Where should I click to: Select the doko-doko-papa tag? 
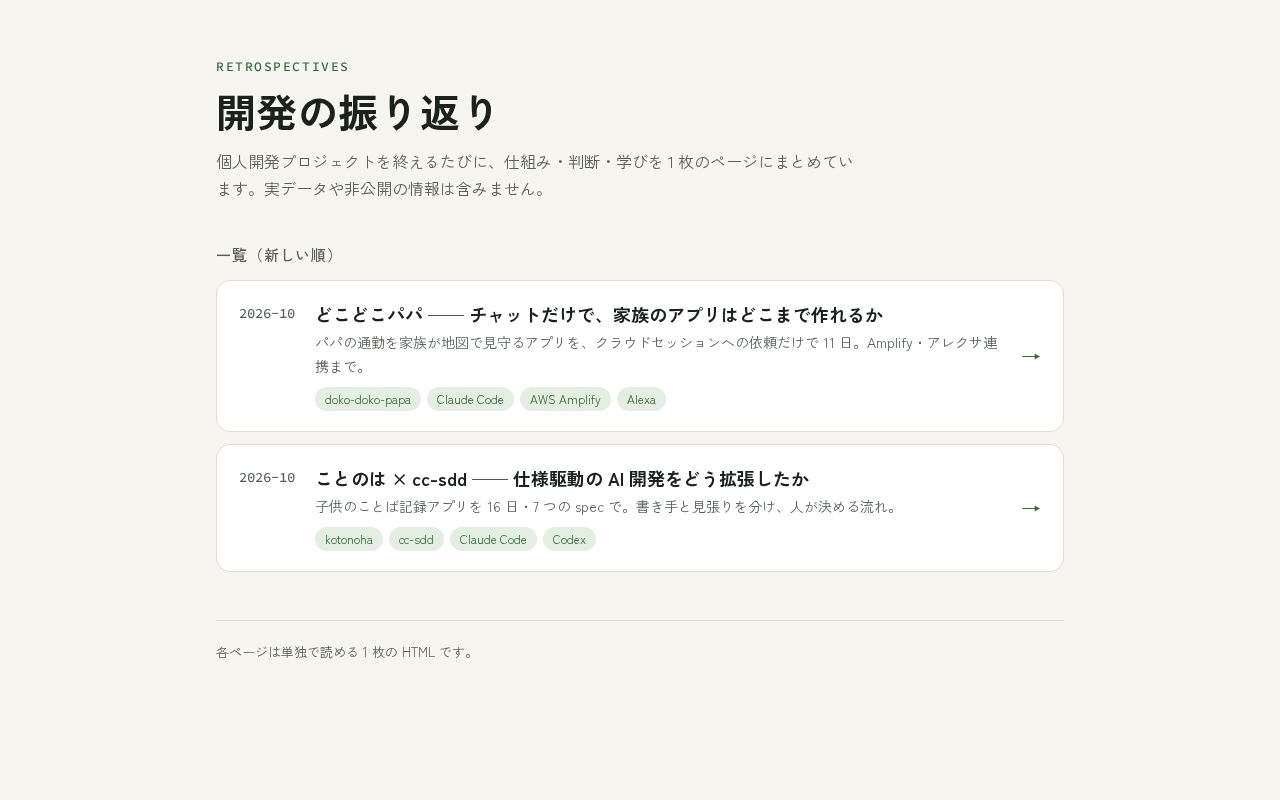tap(368, 399)
